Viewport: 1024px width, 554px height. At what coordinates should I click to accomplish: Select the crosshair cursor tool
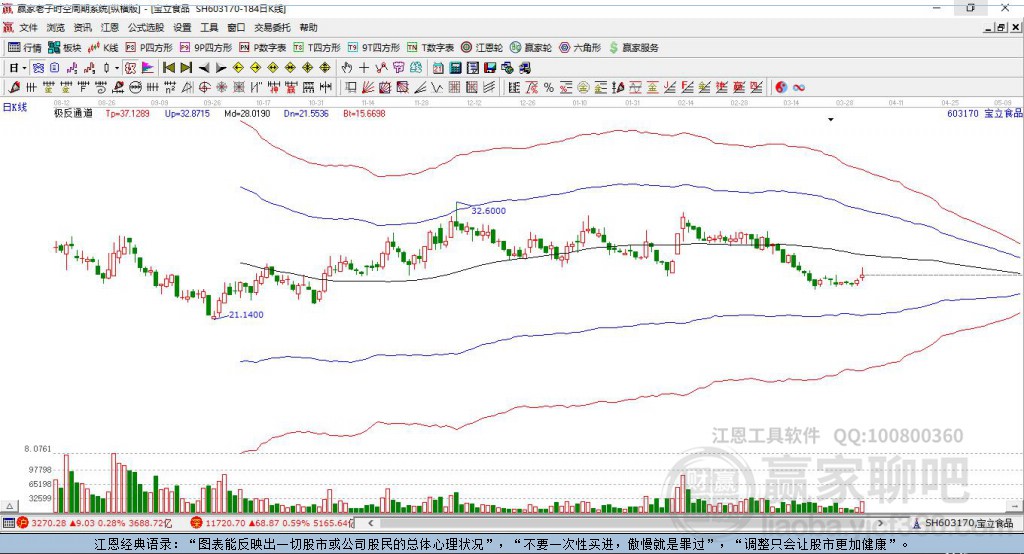tap(364, 67)
